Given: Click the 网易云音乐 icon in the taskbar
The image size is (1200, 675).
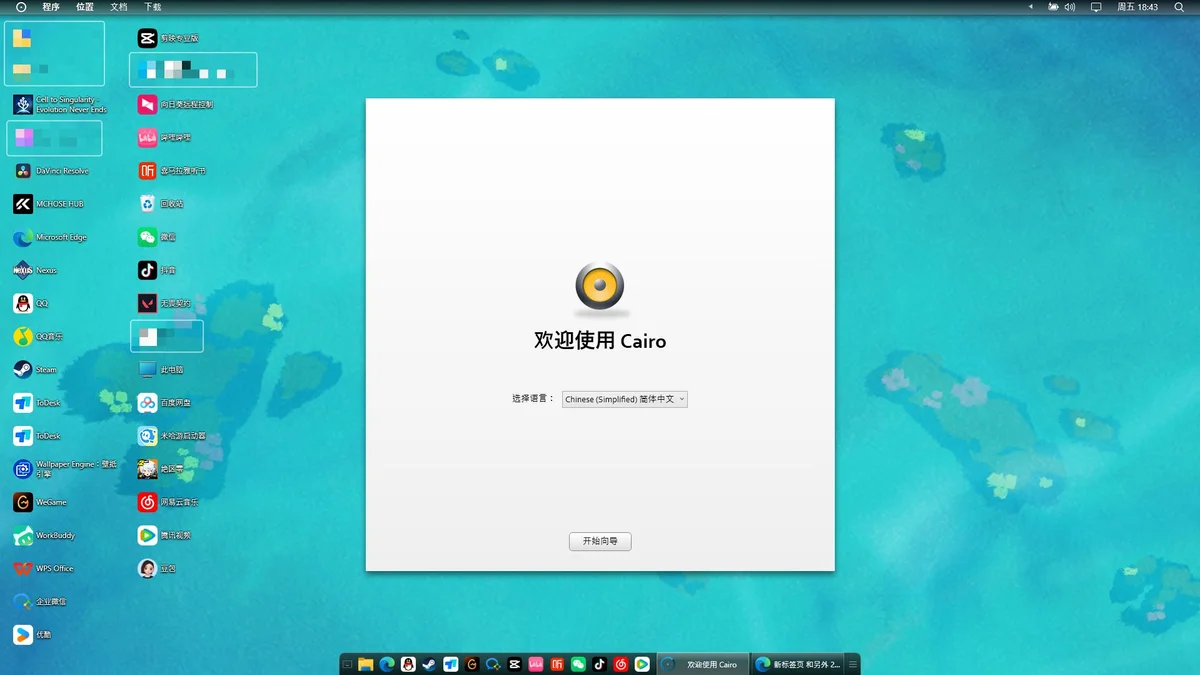Looking at the screenshot, I should [x=620, y=664].
